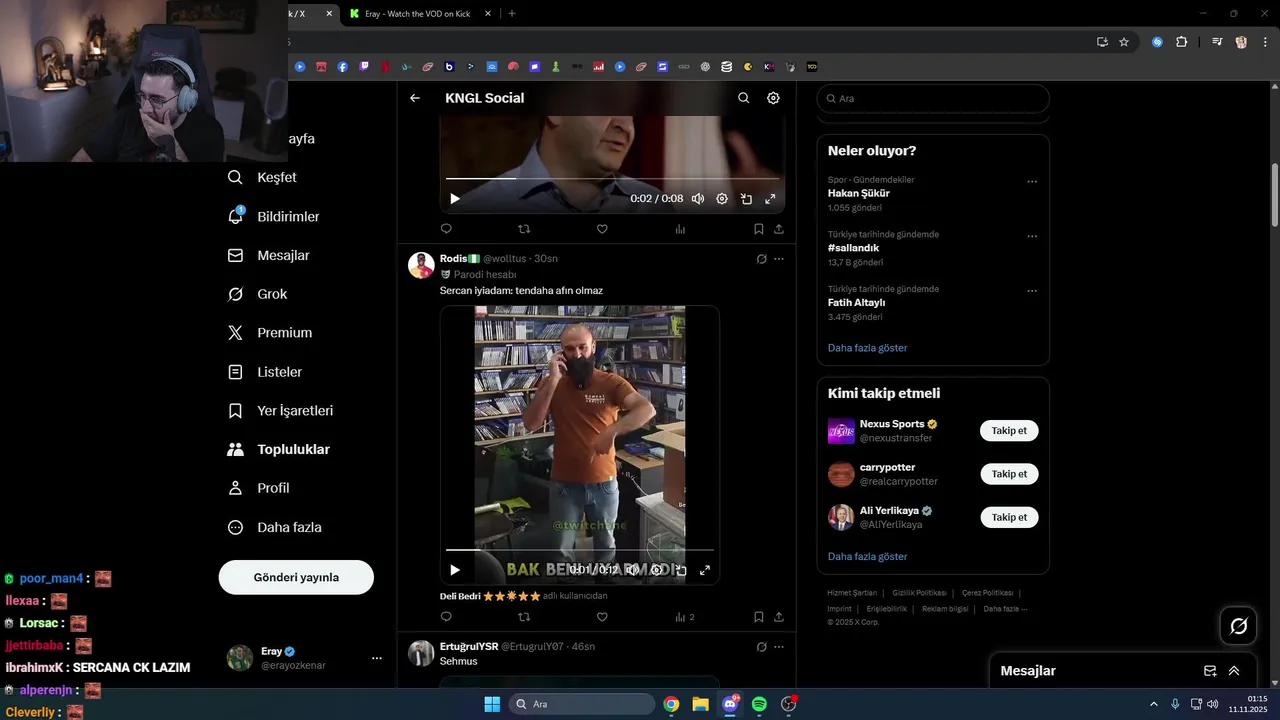The image size is (1280, 720).
Task: Open floating Grok button
Action: [x=1238, y=626]
